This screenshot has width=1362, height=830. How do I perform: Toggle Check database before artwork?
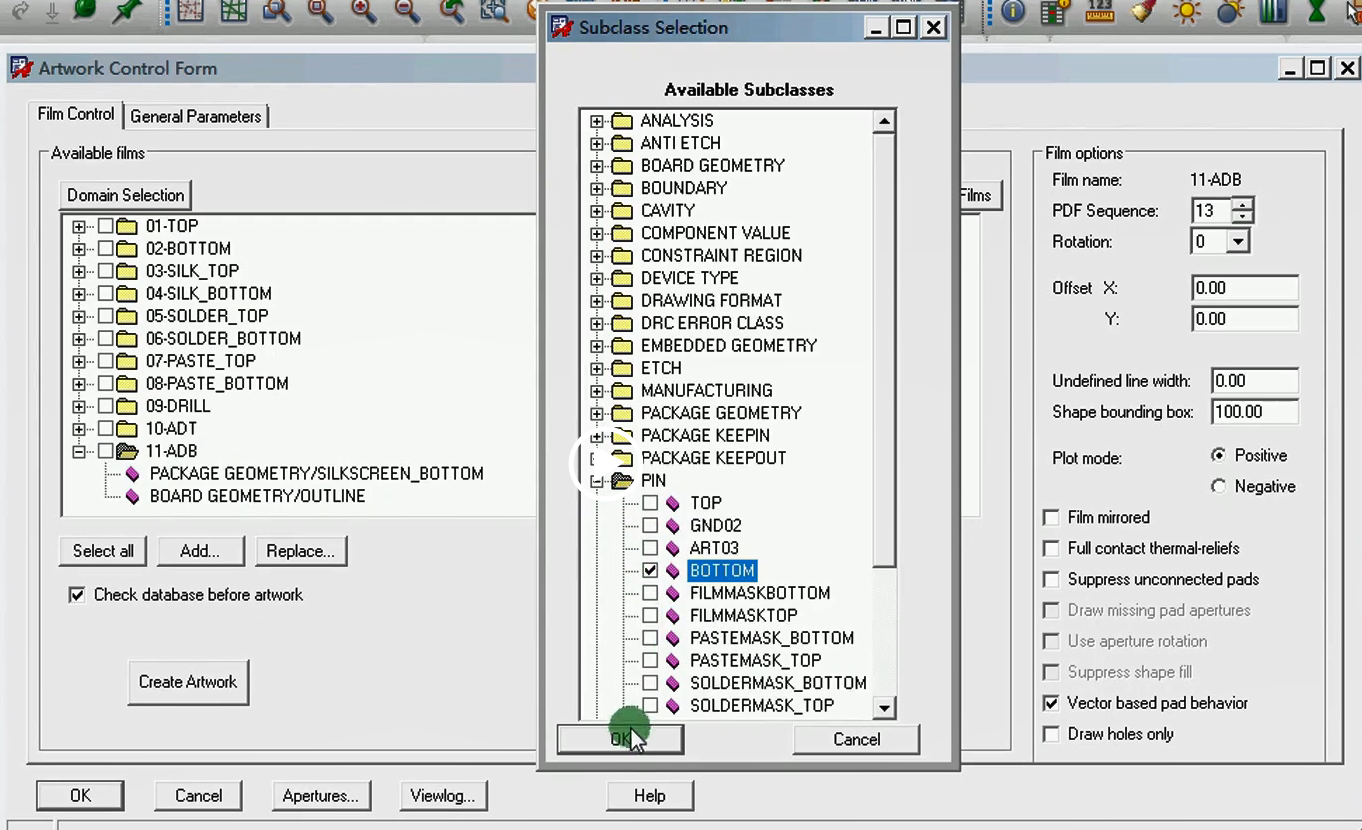pyautogui.click(x=77, y=595)
